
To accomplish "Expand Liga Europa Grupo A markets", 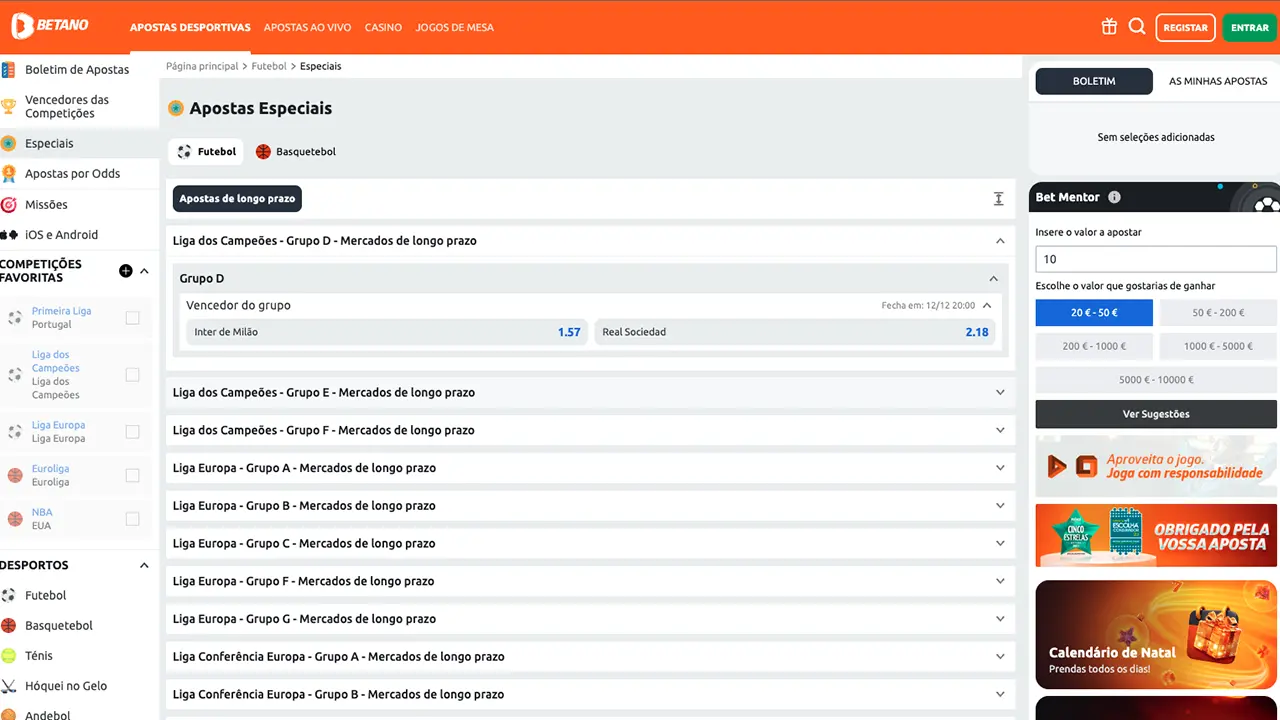I will pyautogui.click(x=1000, y=468).
